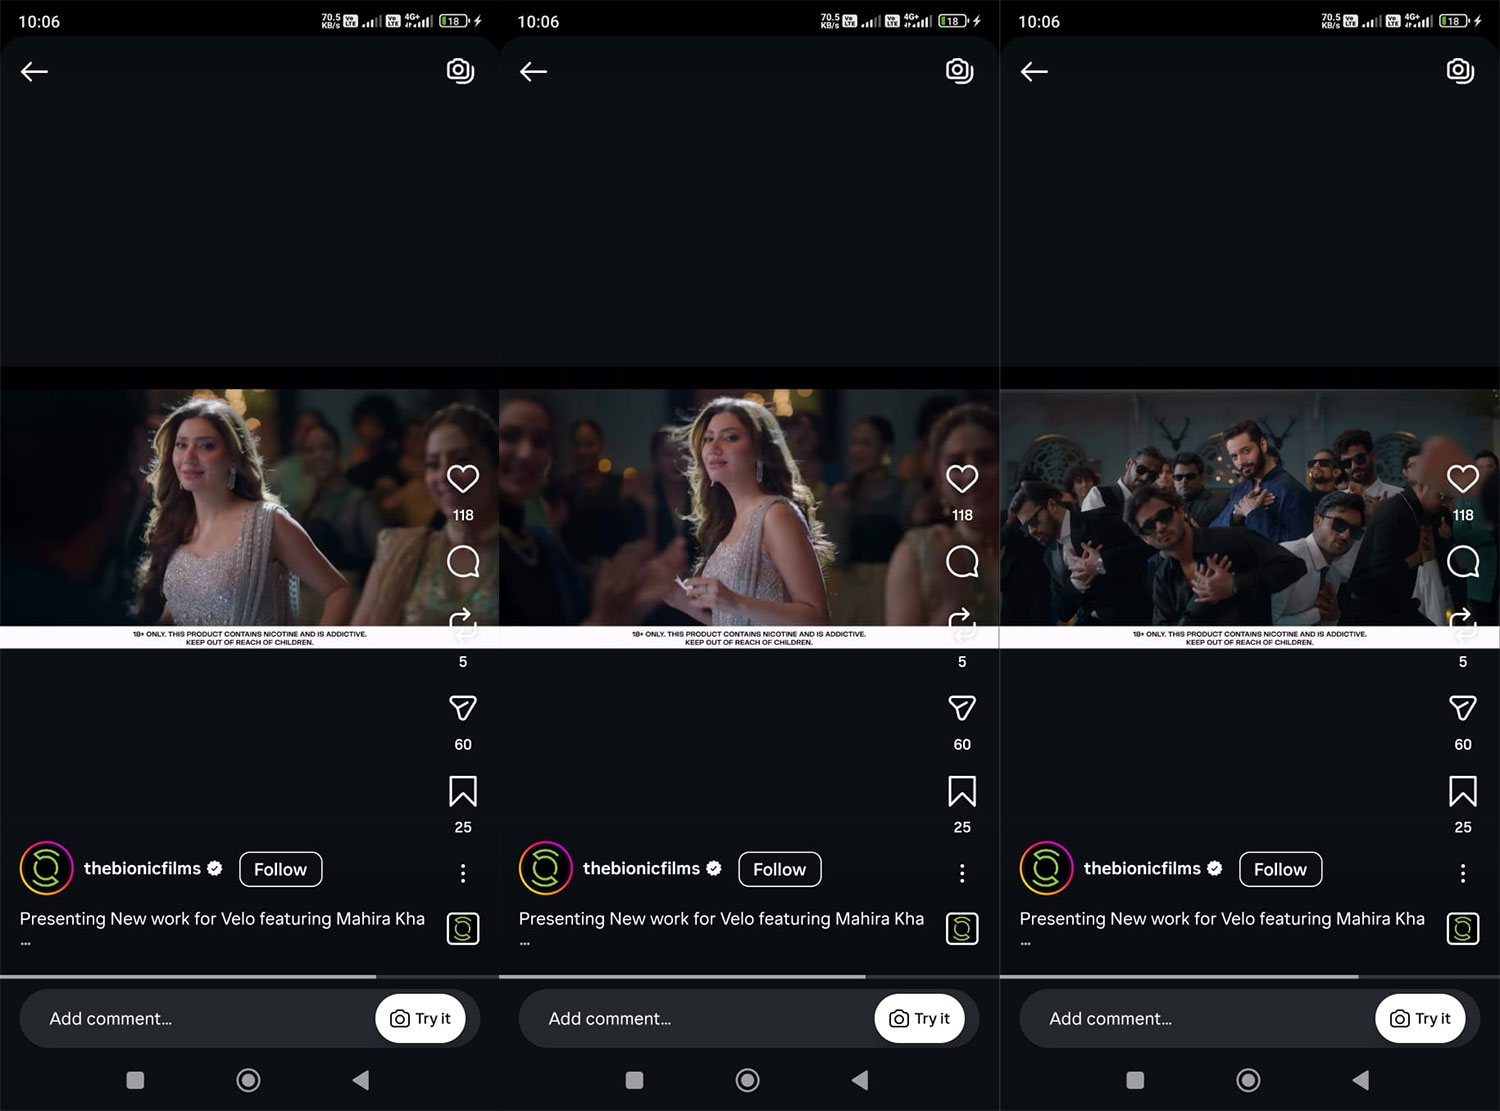The width and height of the screenshot is (1500, 1111).
Task: Open camera icon in the middle screen header
Action: (959, 71)
